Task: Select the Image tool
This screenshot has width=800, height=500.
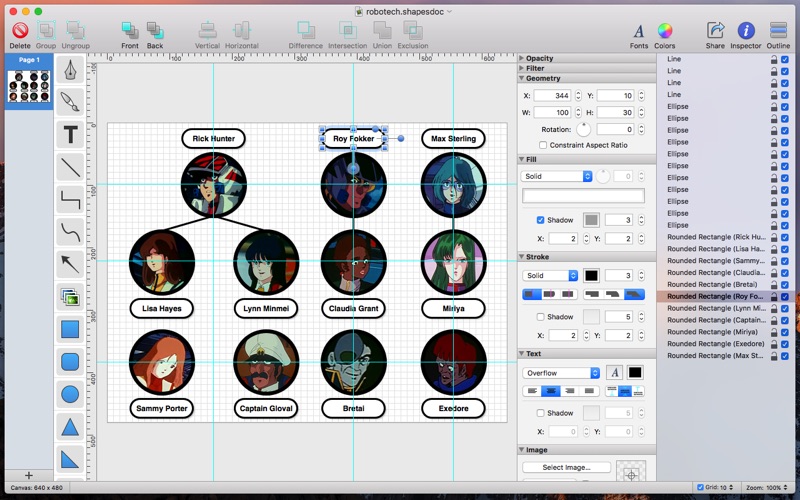Action: tap(70, 297)
